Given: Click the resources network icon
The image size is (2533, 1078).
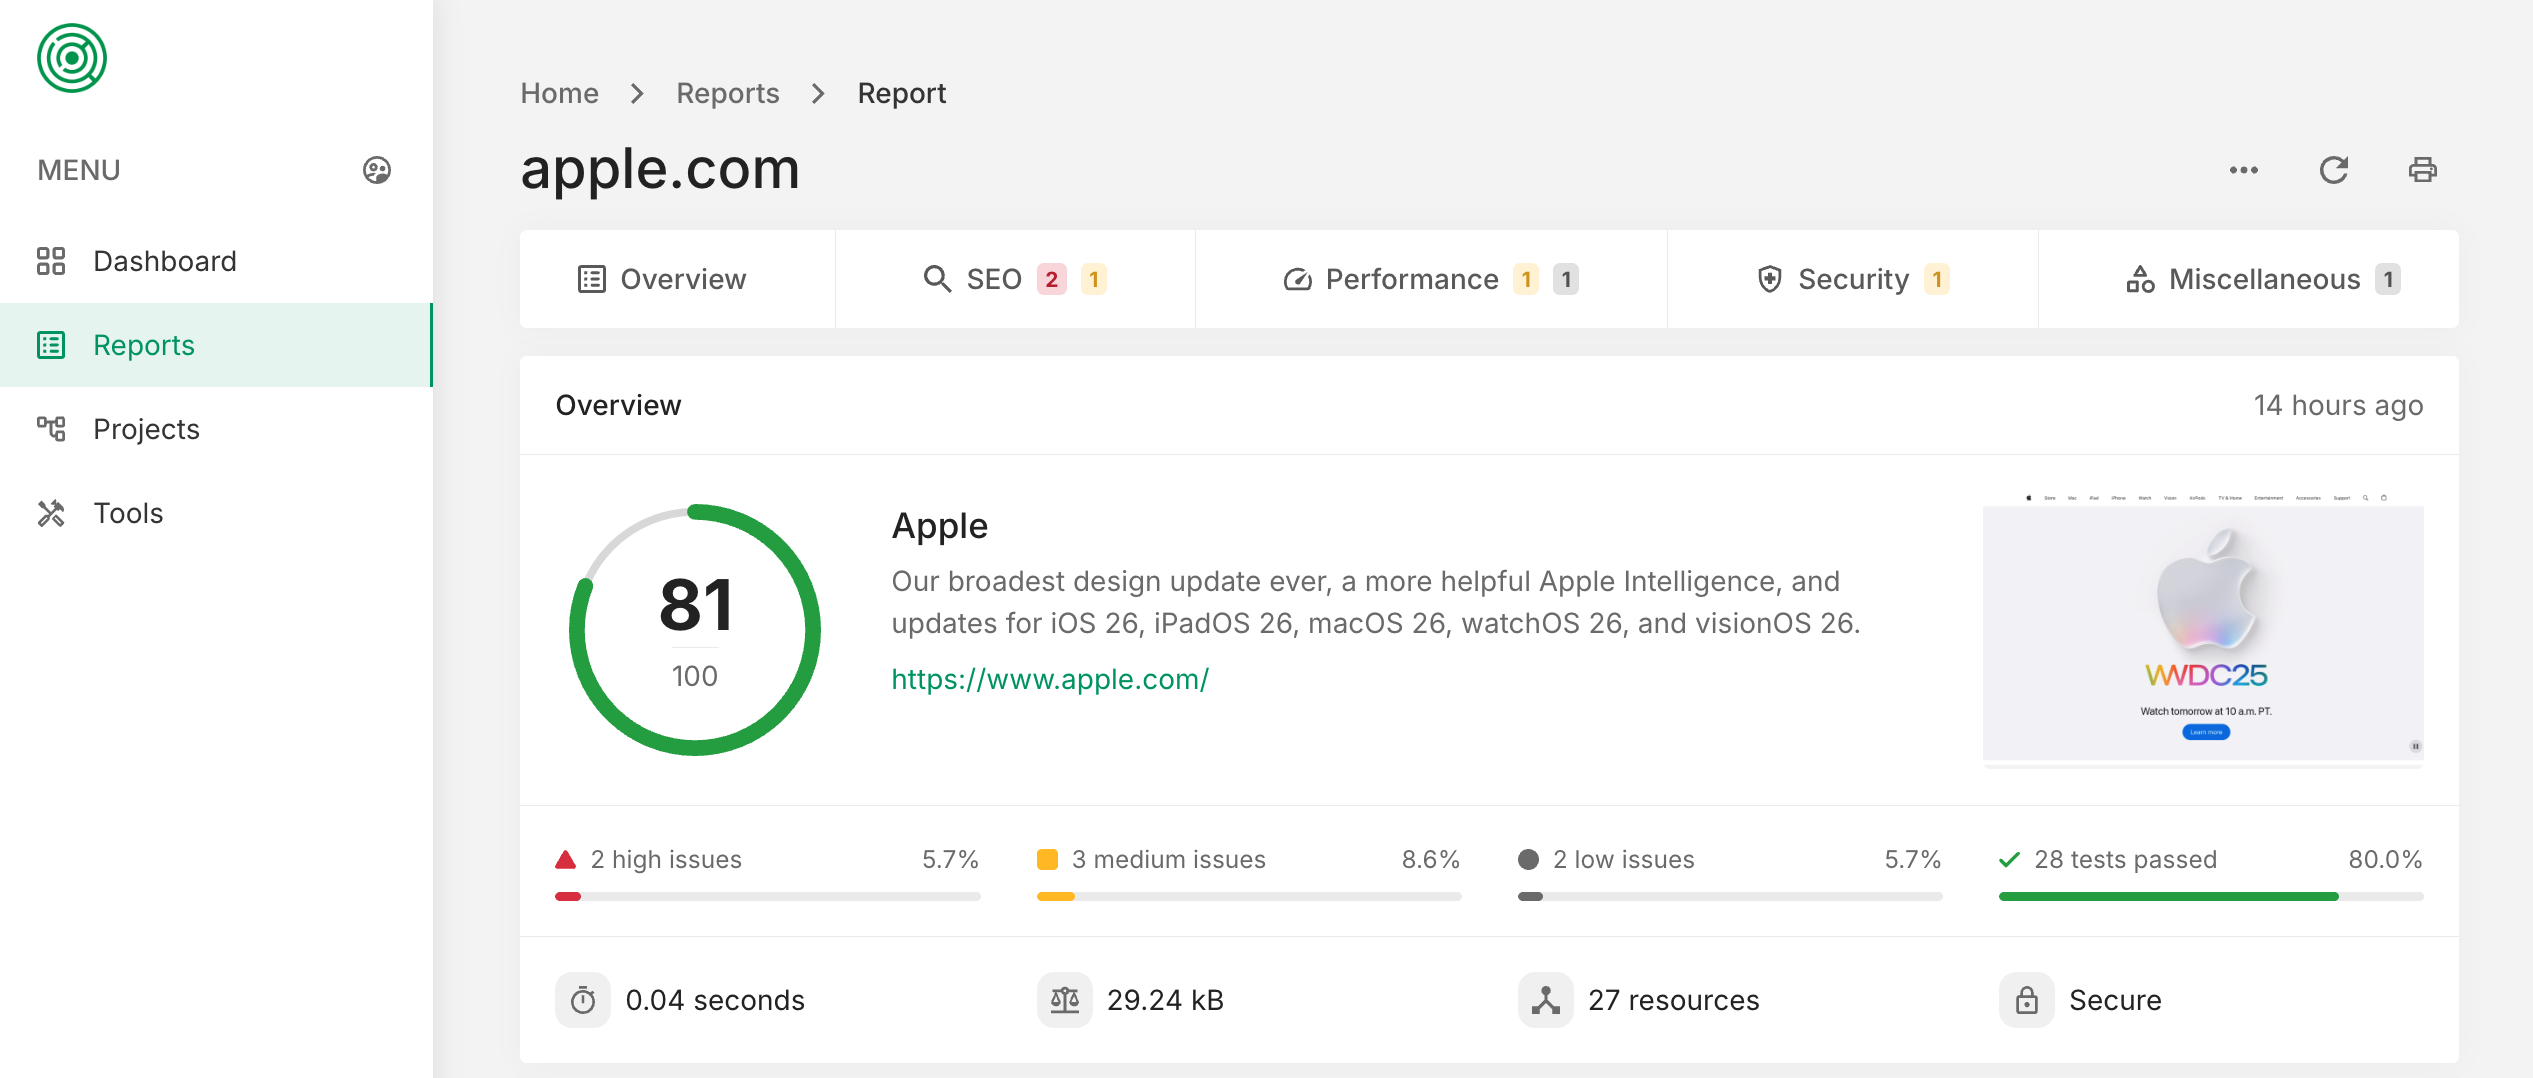Looking at the screenshot, I should coord(1546,1000).
